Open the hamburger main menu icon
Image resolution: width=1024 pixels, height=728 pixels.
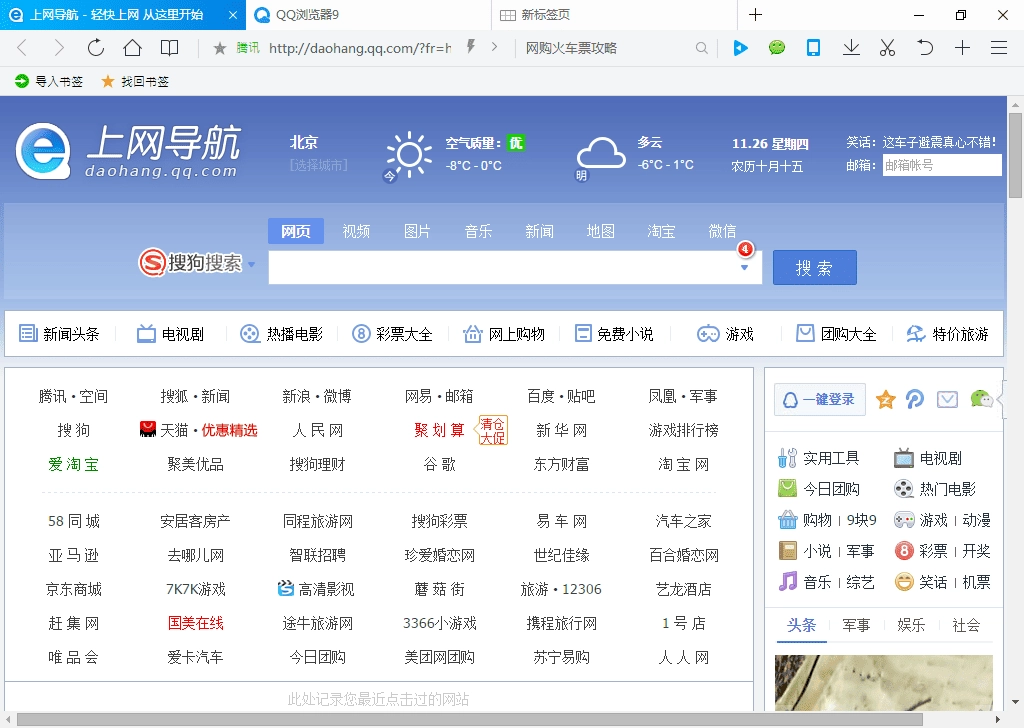pos(999,48)
